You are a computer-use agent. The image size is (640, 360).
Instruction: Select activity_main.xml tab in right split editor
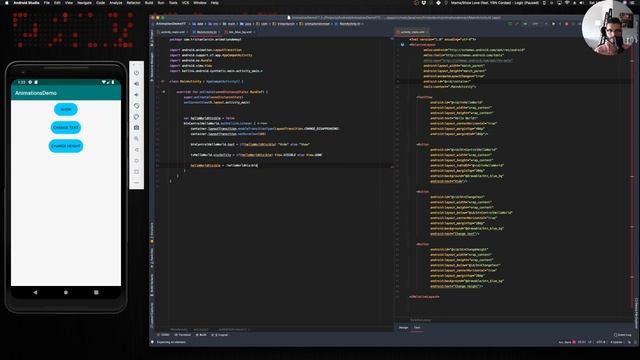tap(412, 32)
